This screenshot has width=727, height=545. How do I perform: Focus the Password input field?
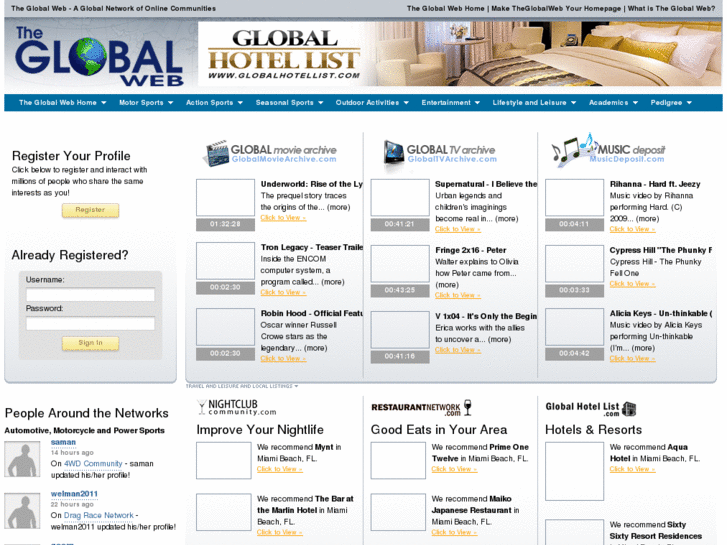coord(90,323)
